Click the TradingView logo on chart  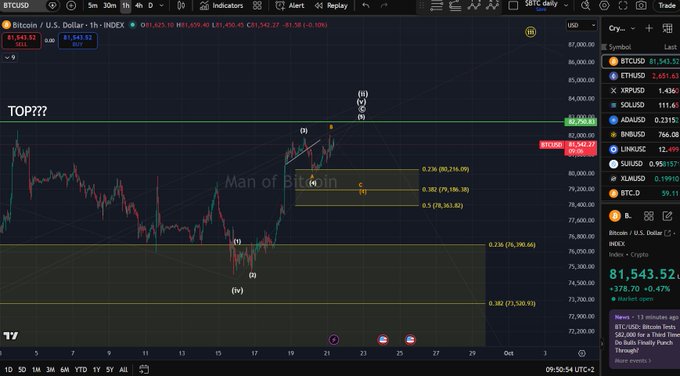[x=11, y=336]
